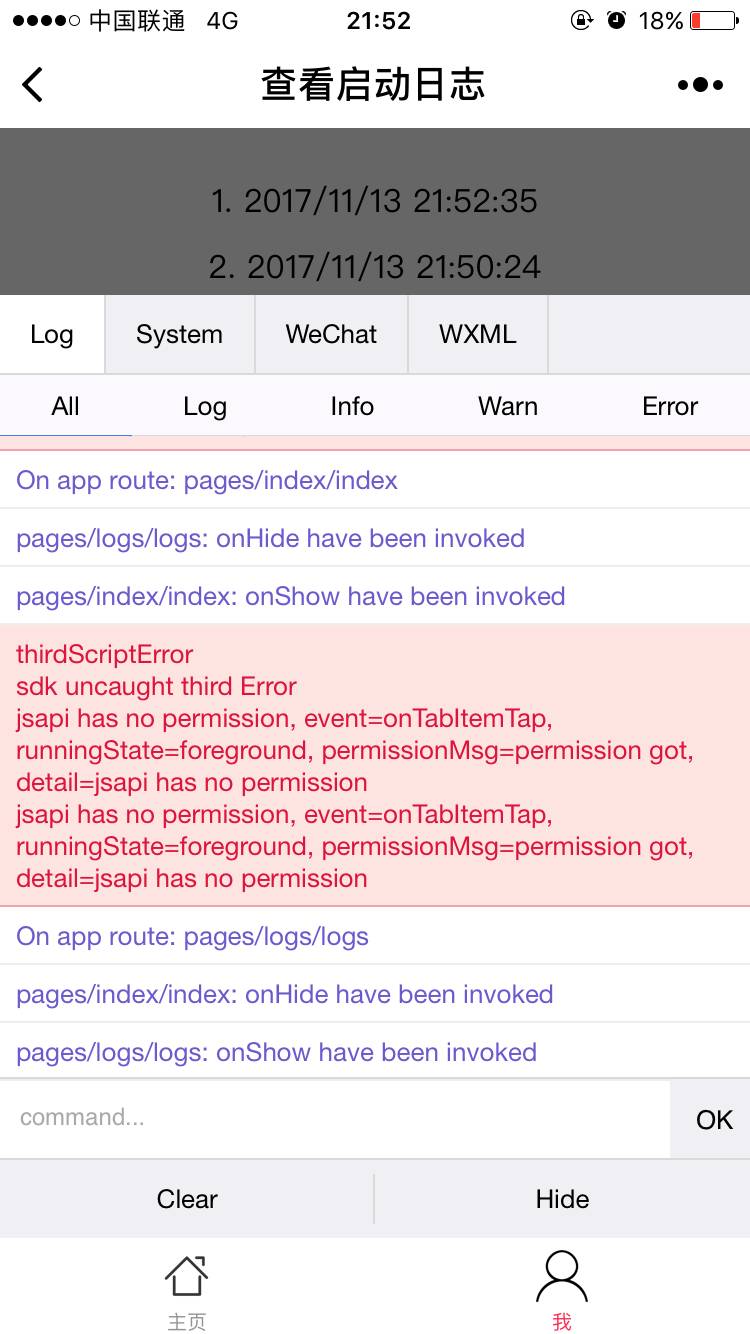Focus the command input field
The height and width of the screenshot is (1334, 750).
(335, 1118)
